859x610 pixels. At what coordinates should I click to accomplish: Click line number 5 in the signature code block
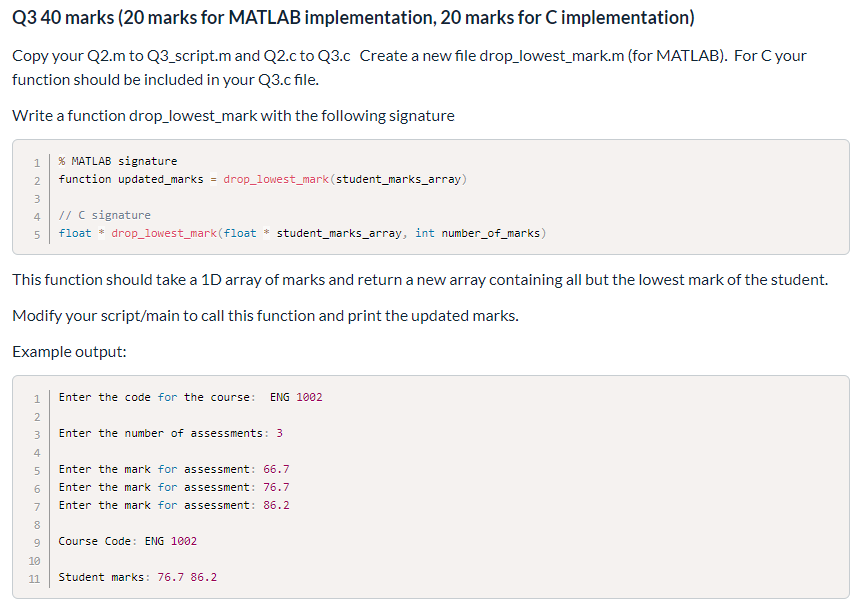click(x=36, y=232)
